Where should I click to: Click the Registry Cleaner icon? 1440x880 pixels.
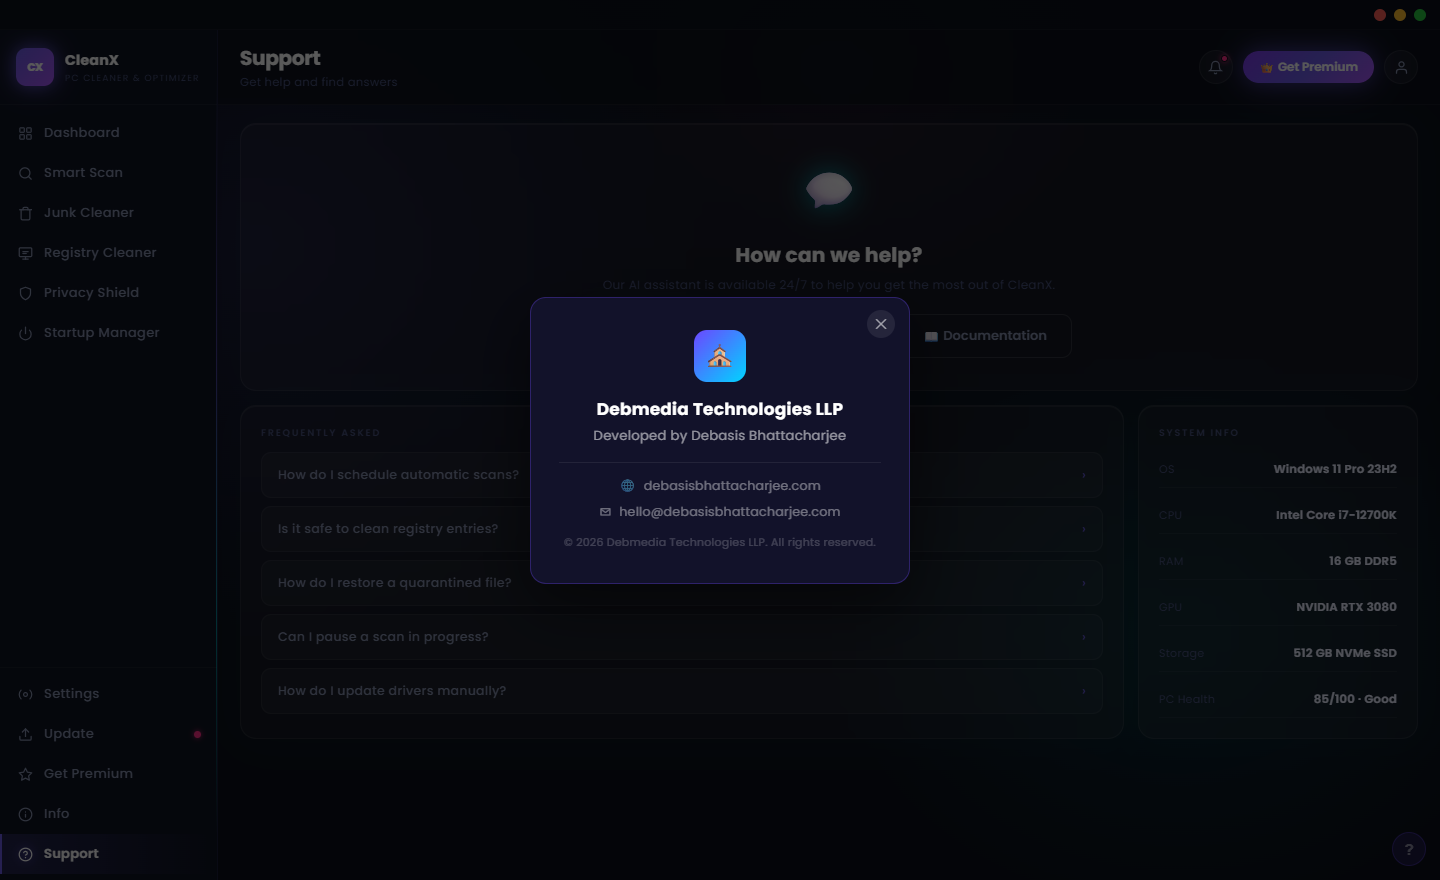pyautogui.click(x=26, y=253)
